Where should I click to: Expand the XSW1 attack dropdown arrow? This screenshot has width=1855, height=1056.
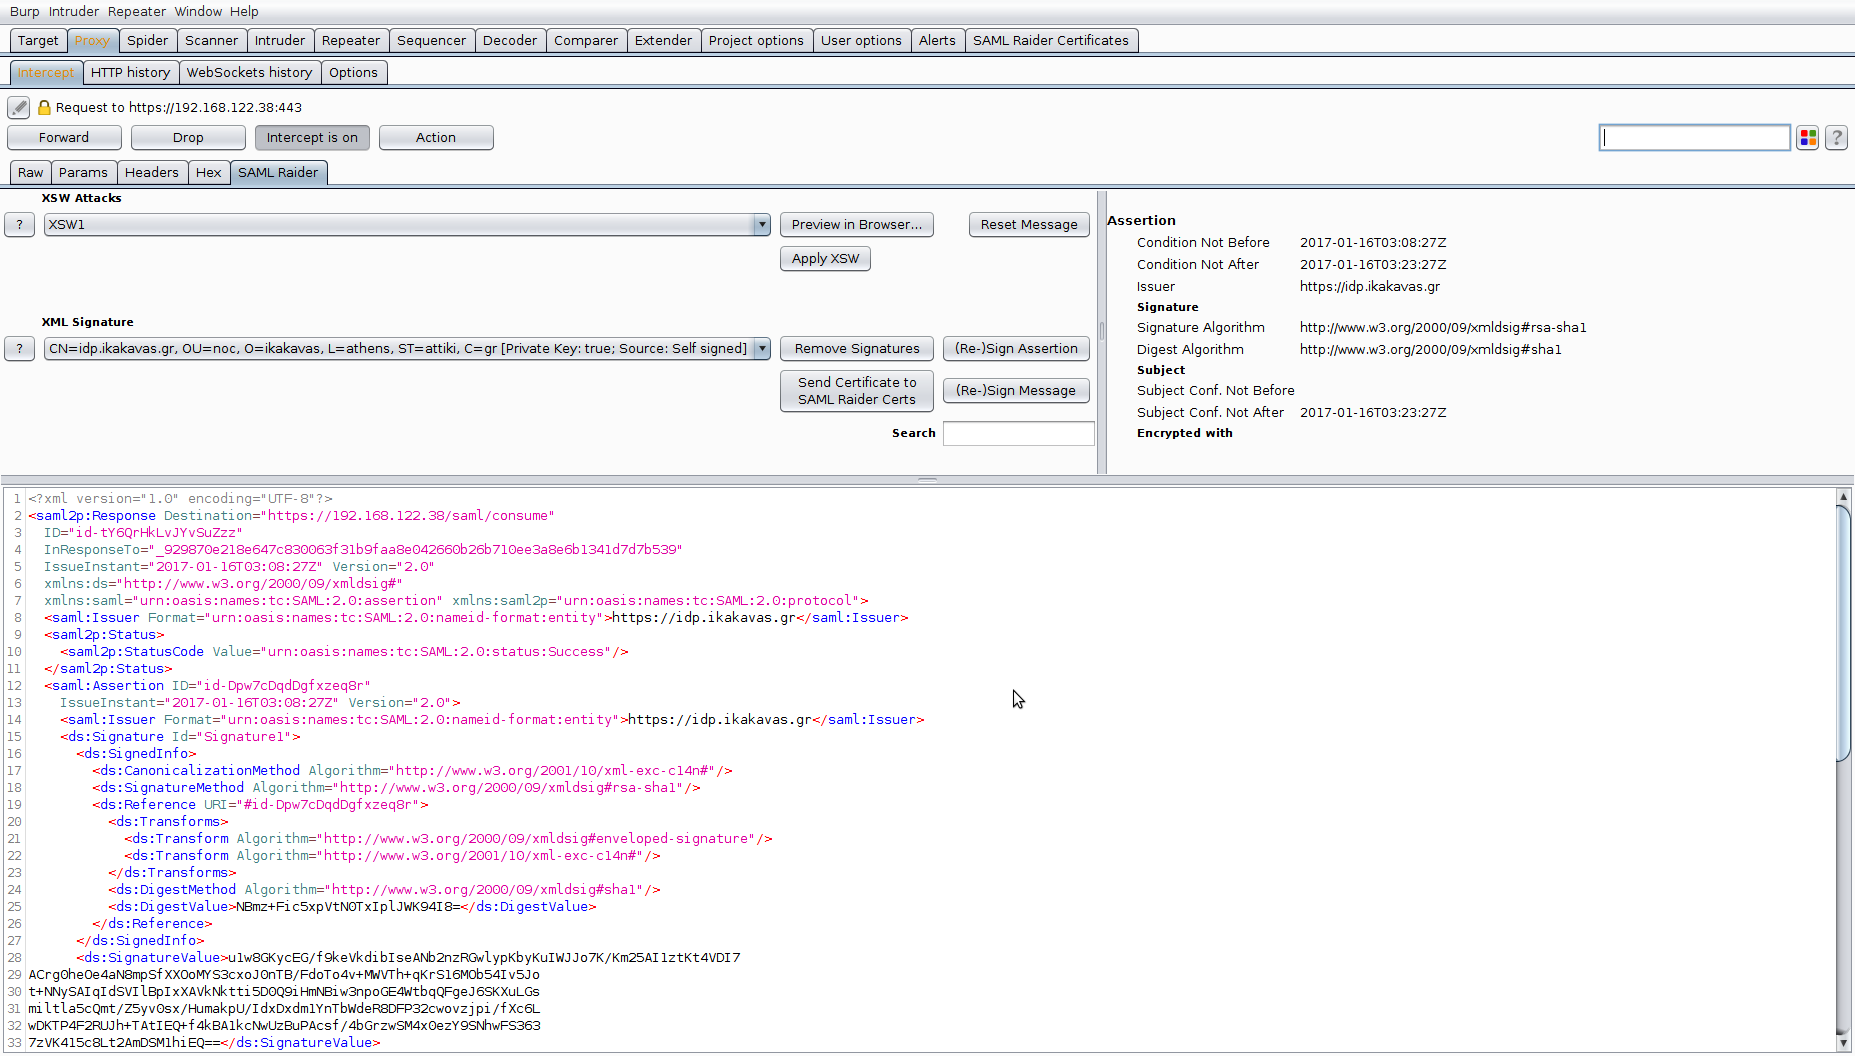coord(762,225)
